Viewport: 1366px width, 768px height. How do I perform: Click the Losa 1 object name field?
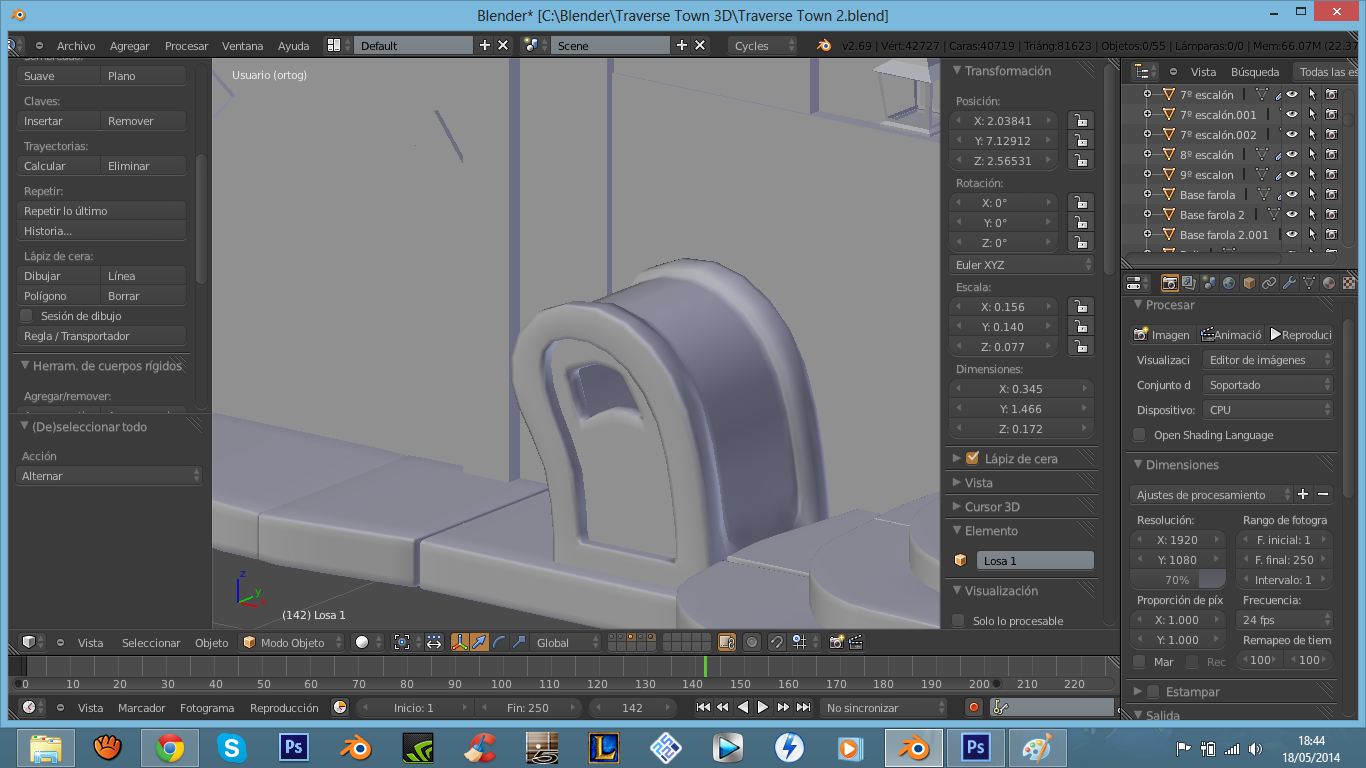tap(1033, 561)
